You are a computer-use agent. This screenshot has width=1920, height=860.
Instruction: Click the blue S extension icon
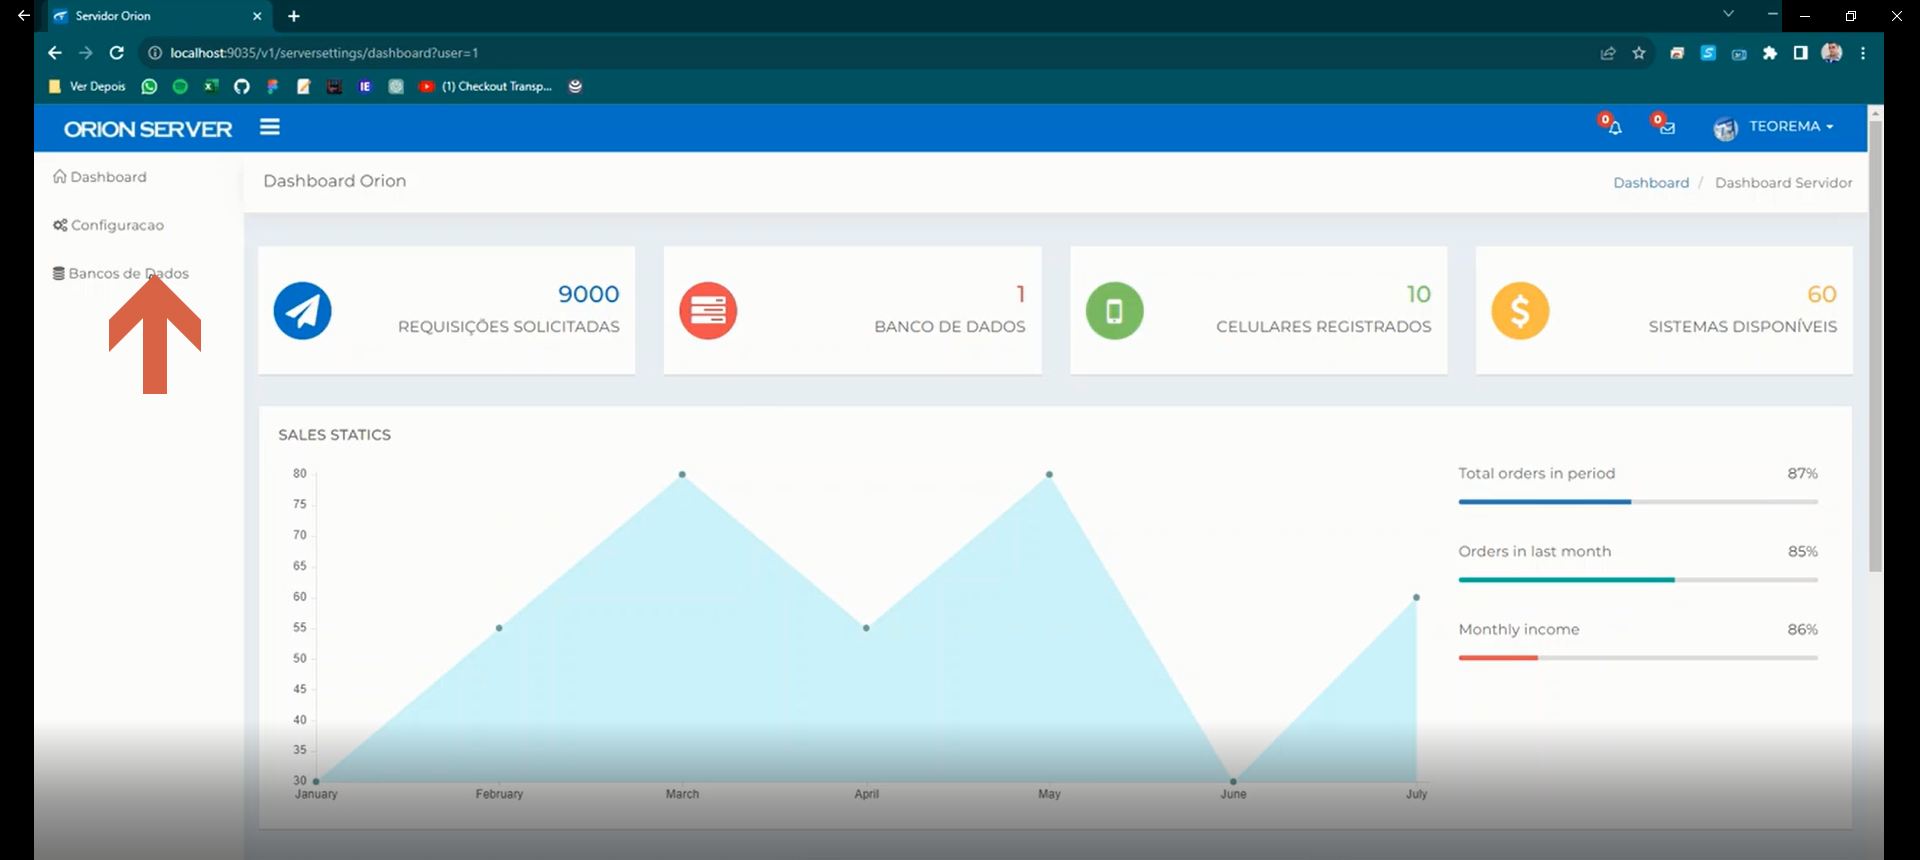click(1708, 53)
